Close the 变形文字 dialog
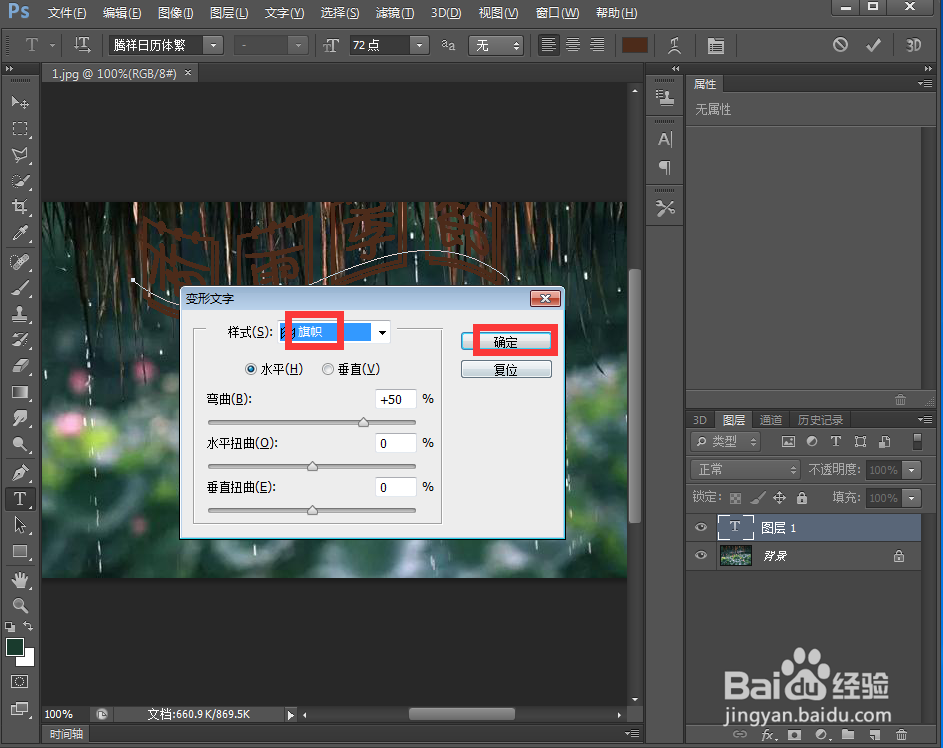 pyautogui.click(x=545, y=298)
